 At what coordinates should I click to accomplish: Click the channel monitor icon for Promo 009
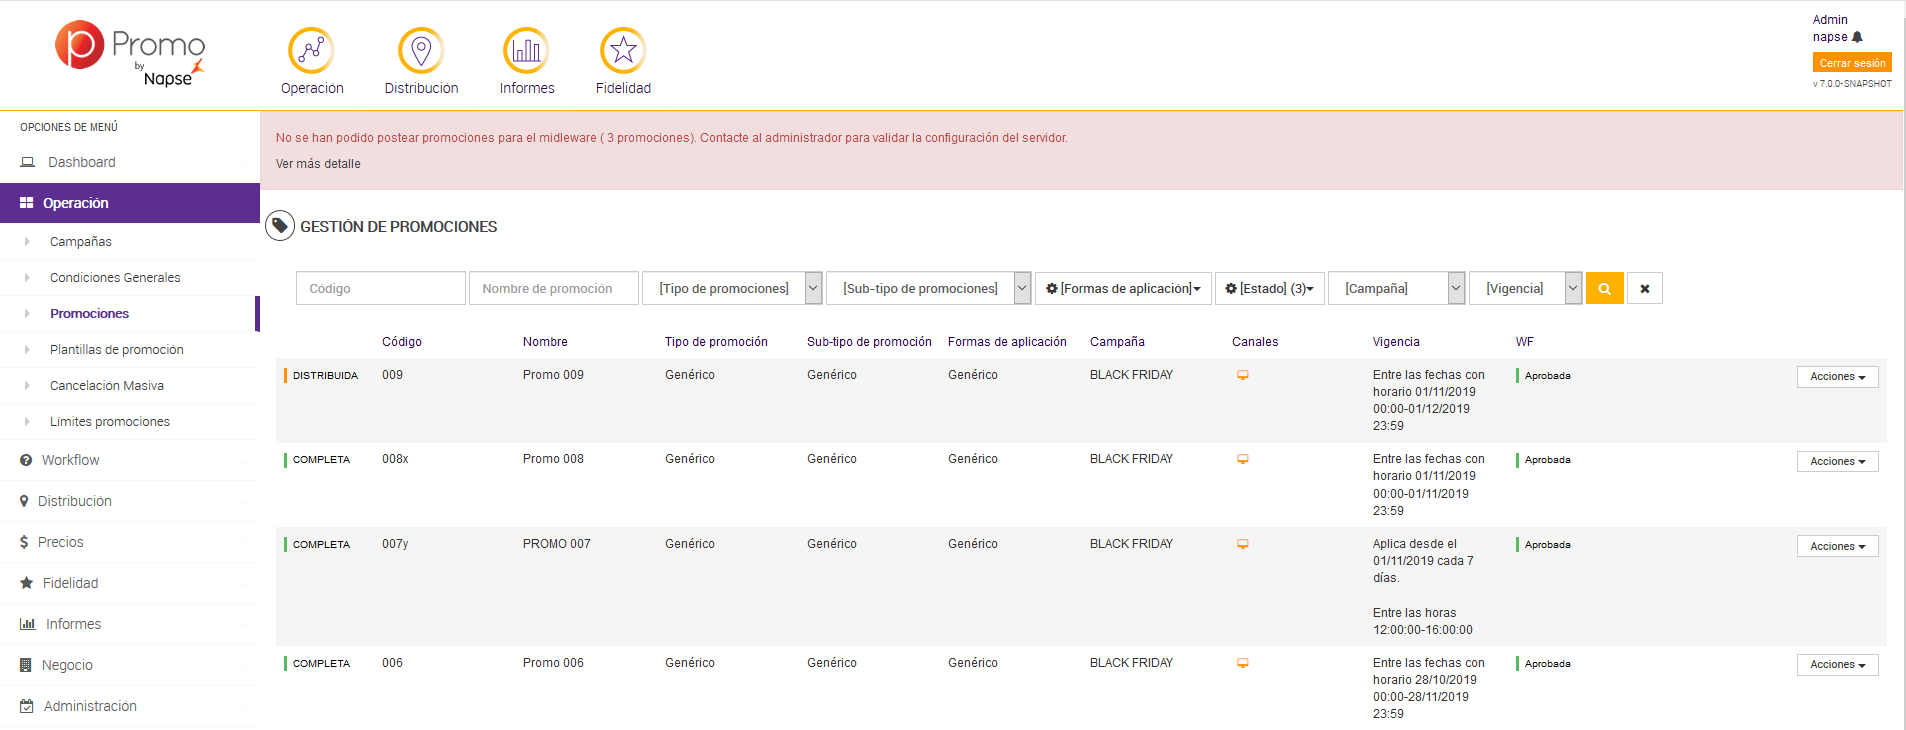pyautogui.click(x=1242, y=375)
